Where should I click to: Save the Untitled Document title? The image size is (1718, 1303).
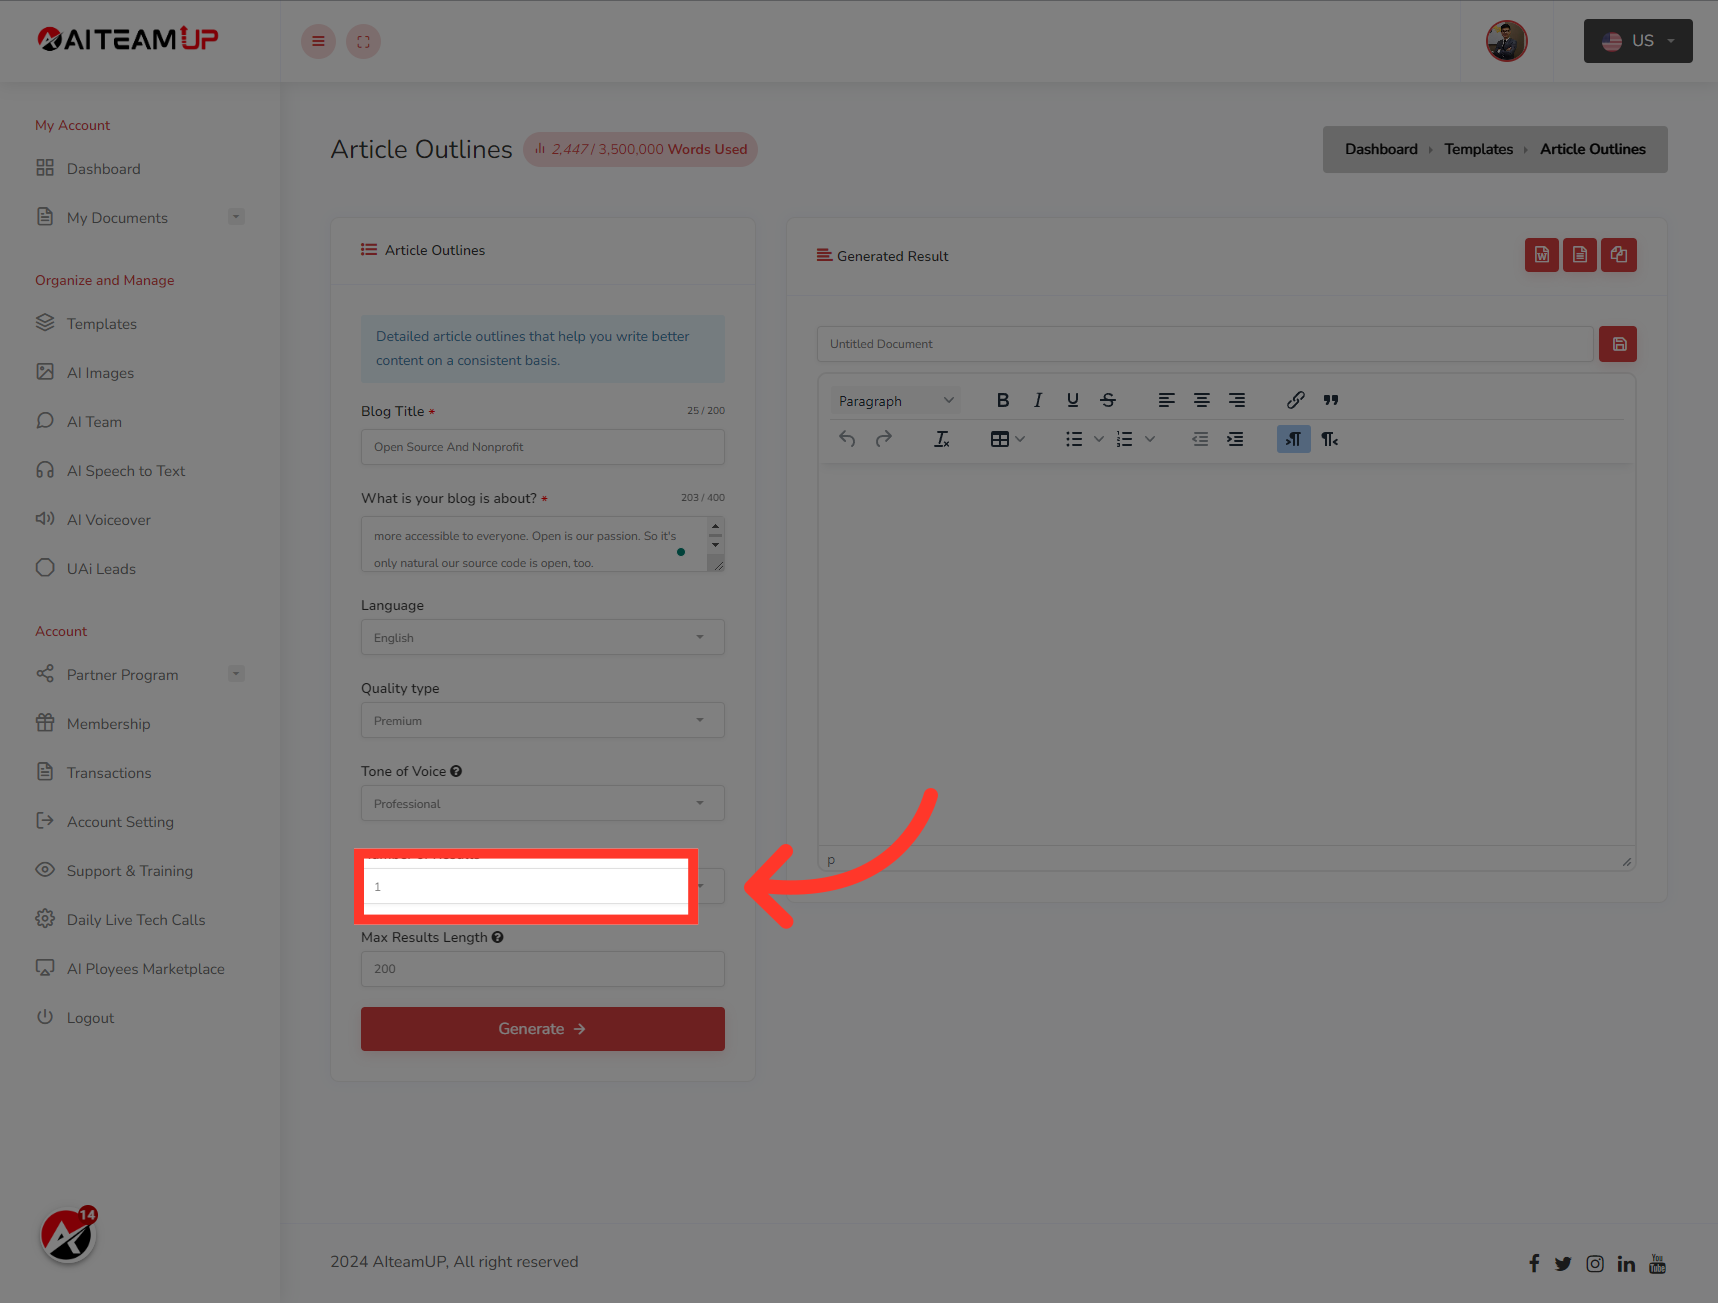(1617, 343)
